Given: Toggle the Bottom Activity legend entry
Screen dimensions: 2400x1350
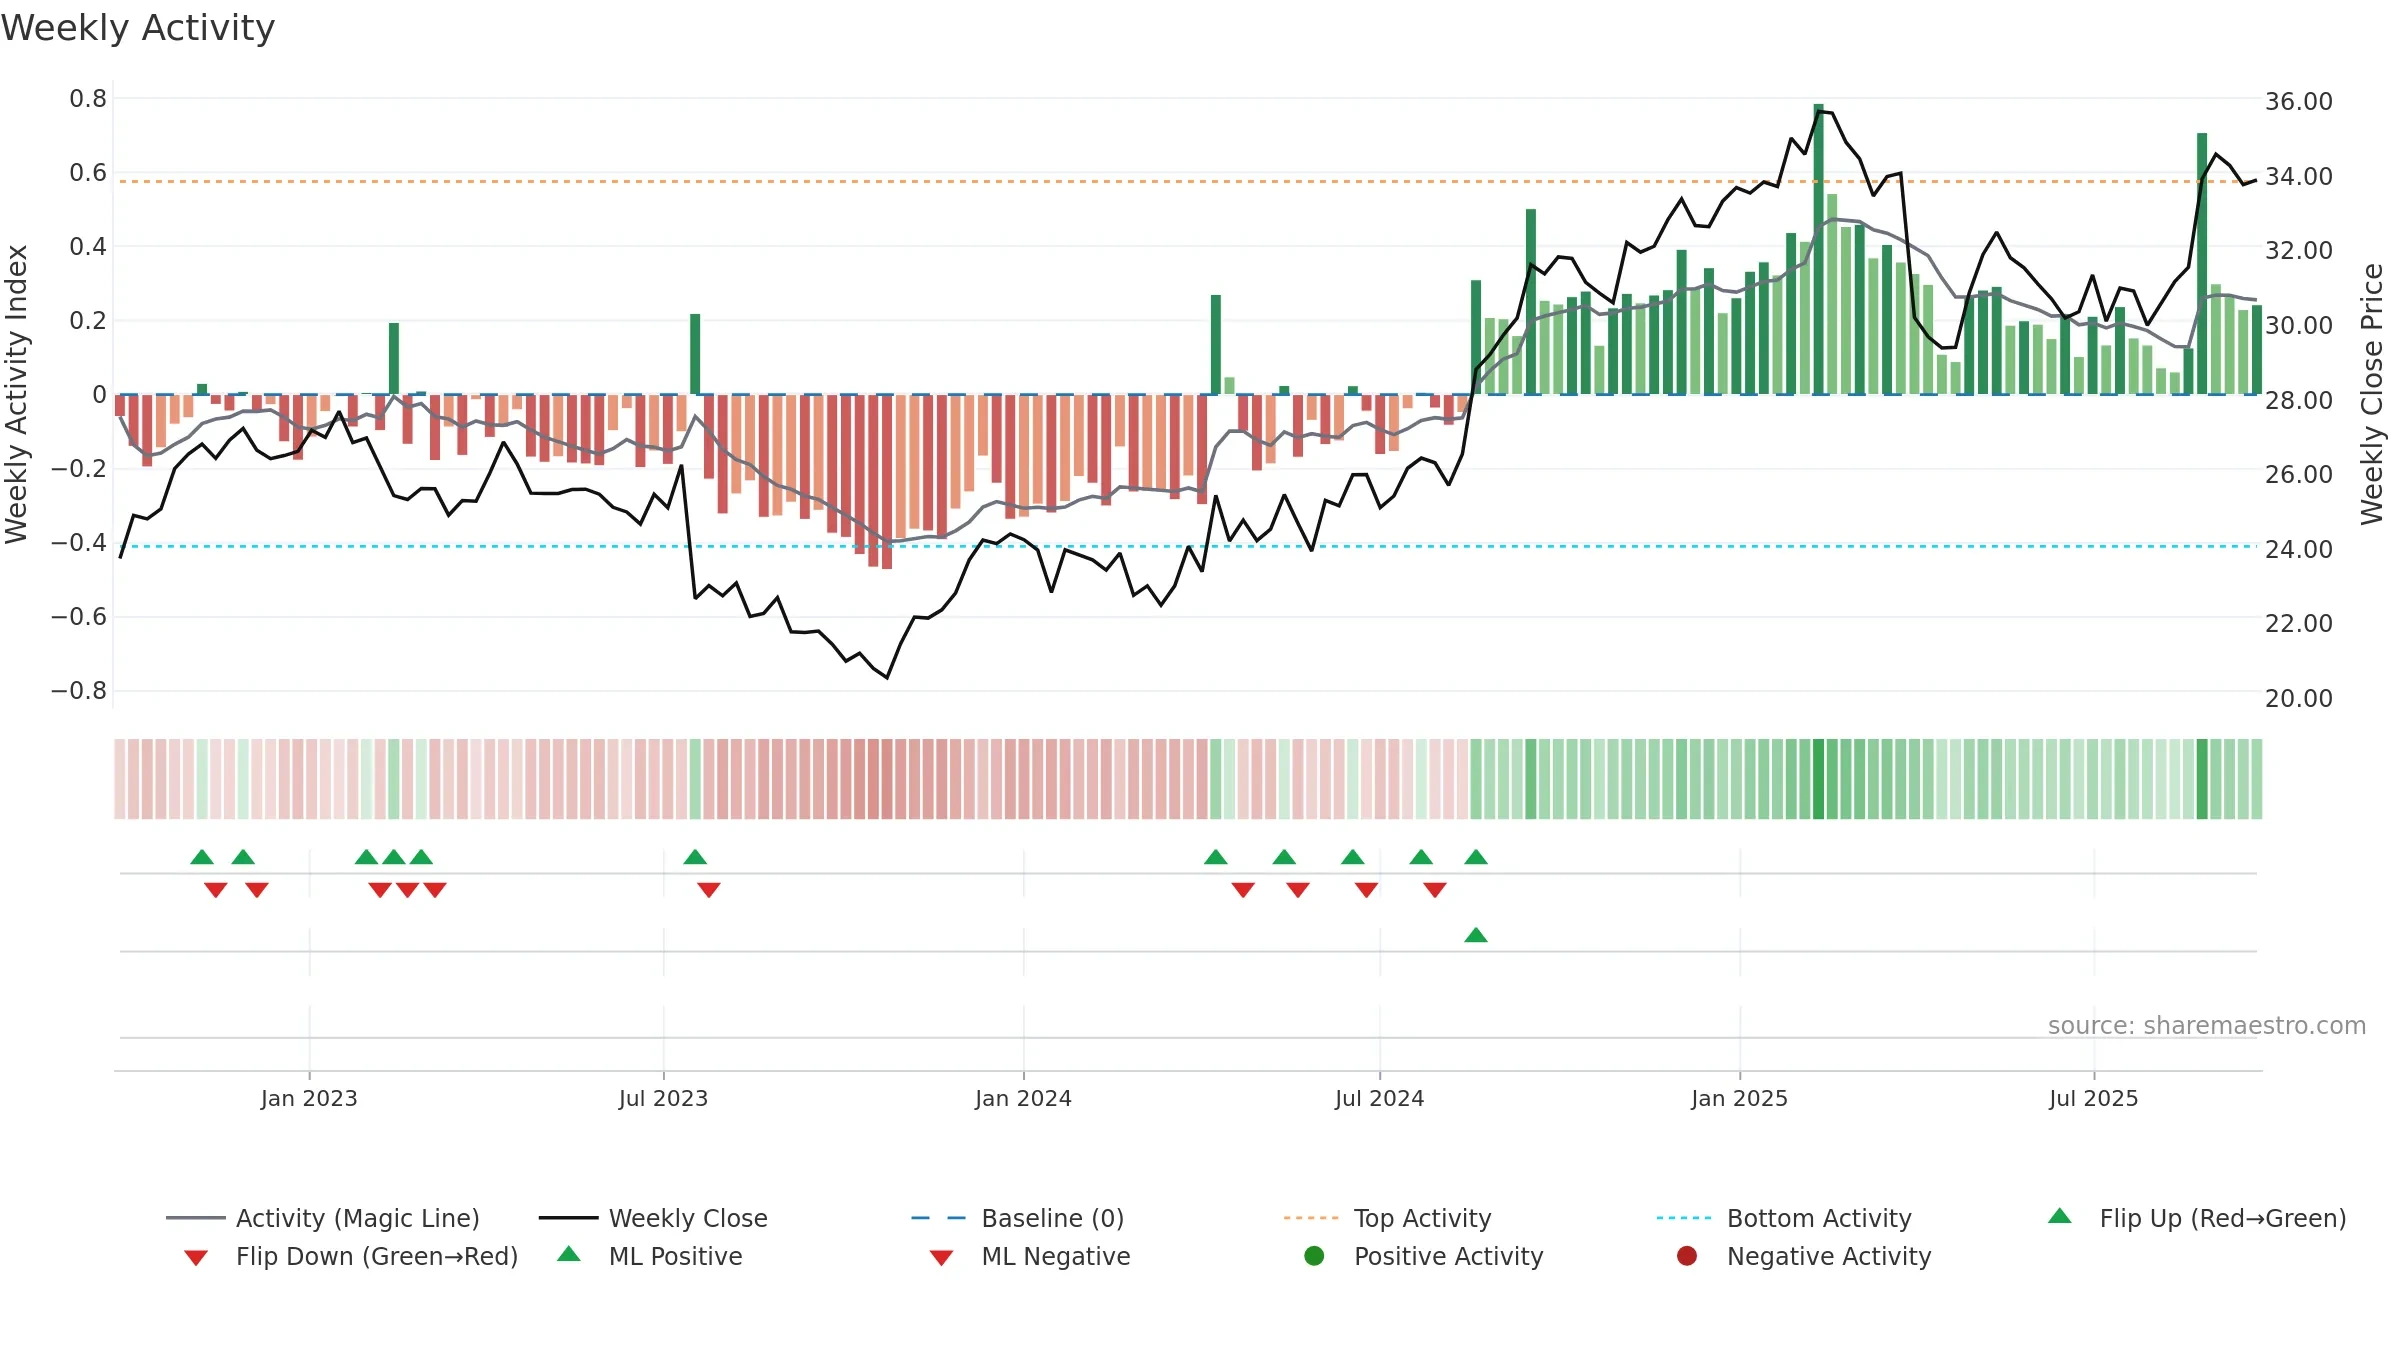Looking at the screenshot, I should [x=1784, y=1218].
